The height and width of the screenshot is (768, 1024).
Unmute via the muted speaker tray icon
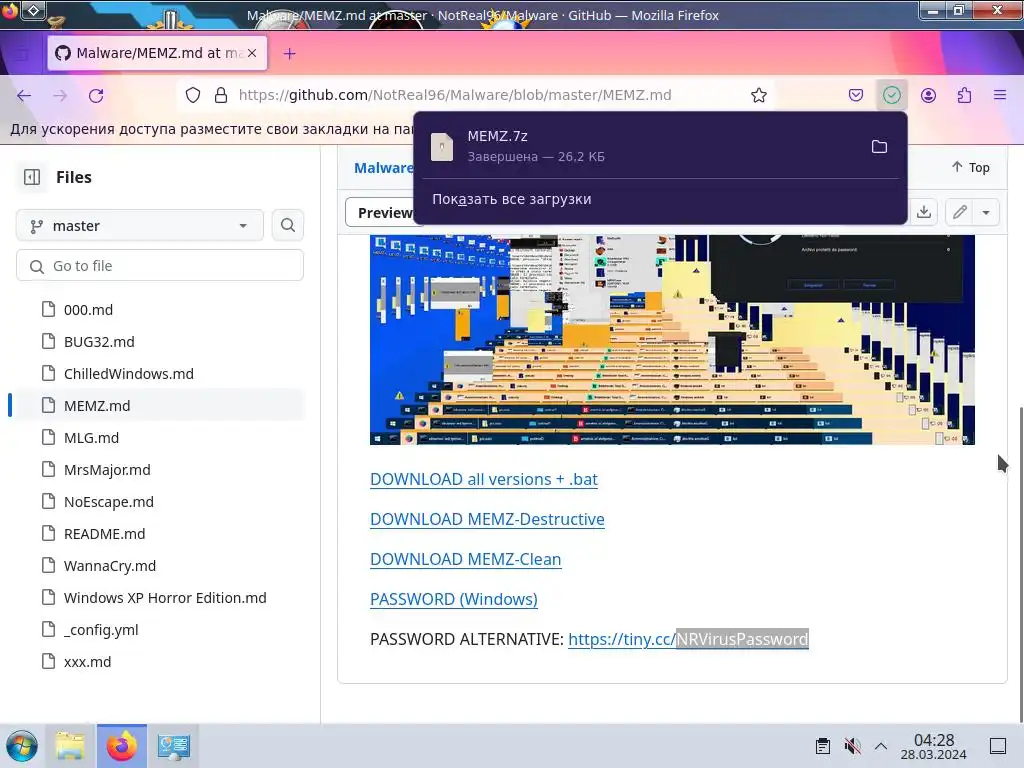(852, 746)
